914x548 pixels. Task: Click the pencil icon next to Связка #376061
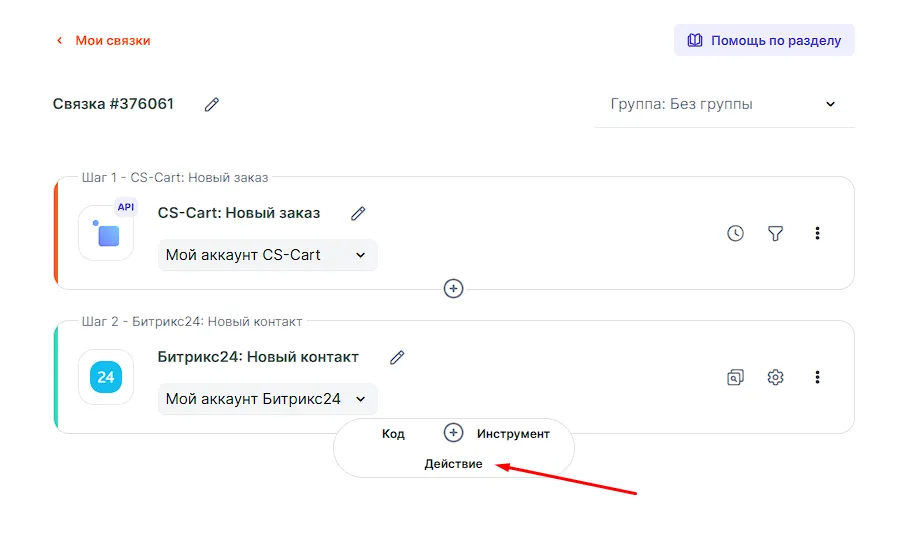[x=211, y=104]
